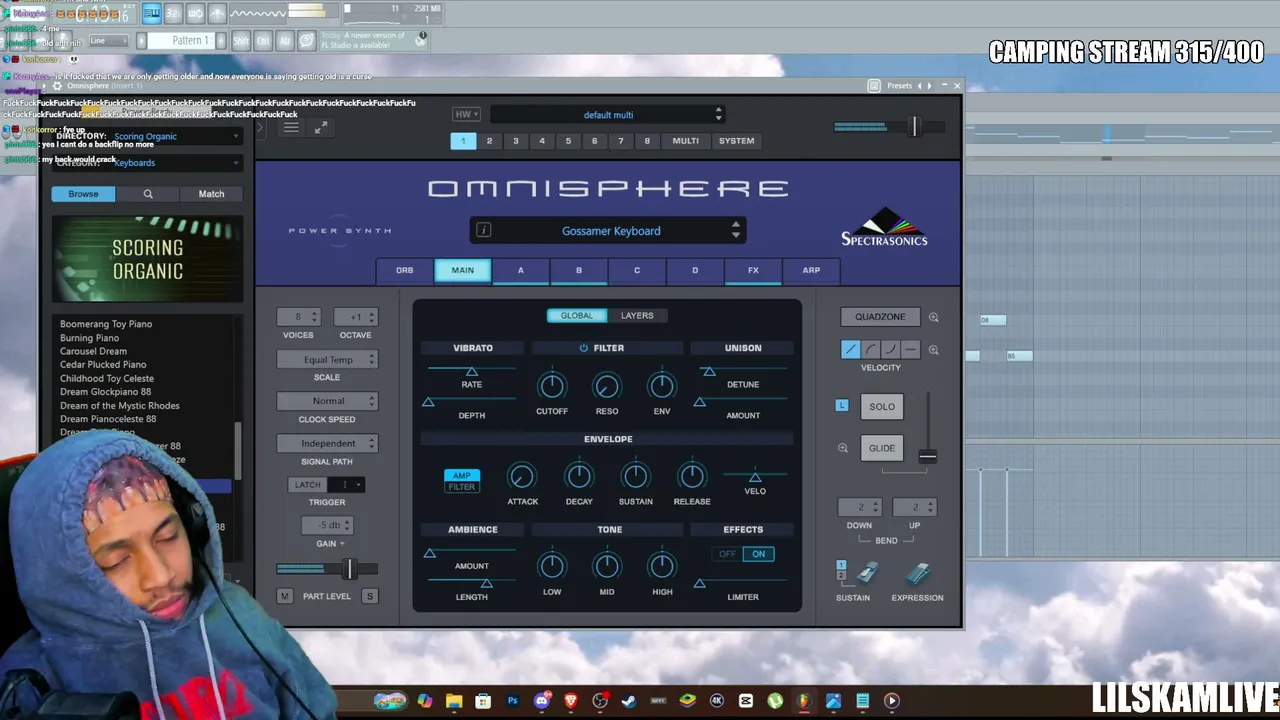1280x720 pixels.
Task: Open the ARP tab
Action: pyautogui.click(x=811, y=270)
